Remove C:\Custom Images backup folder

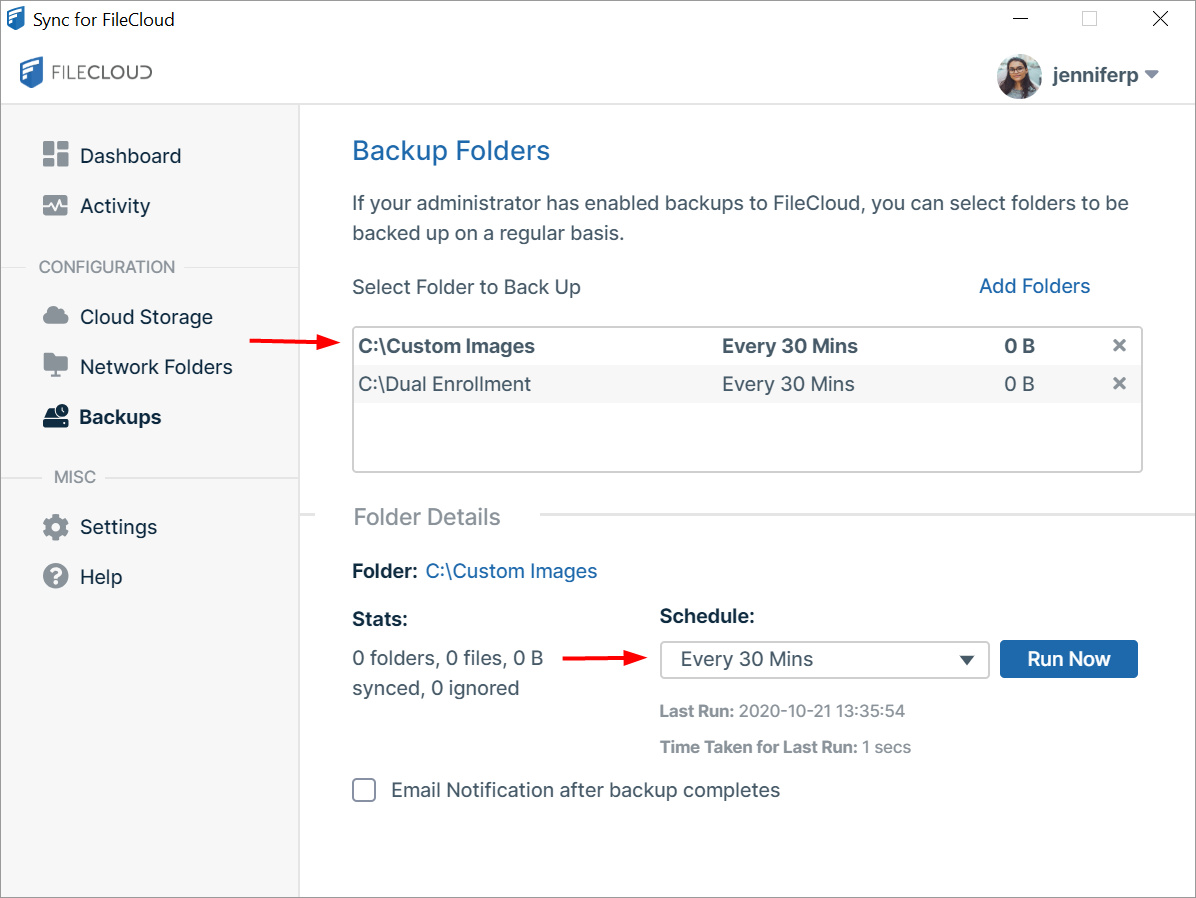pos(1119,346)
